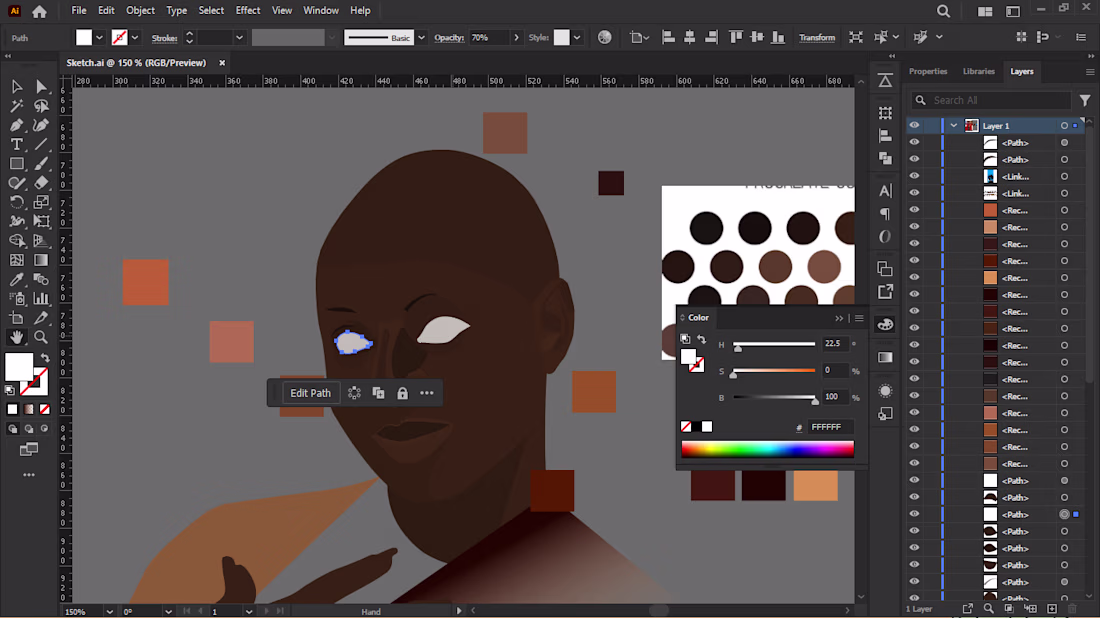Select the Gradient tool
Image resolution: width=1100 pixels, height=618 pixels.
tap(41, 260)
